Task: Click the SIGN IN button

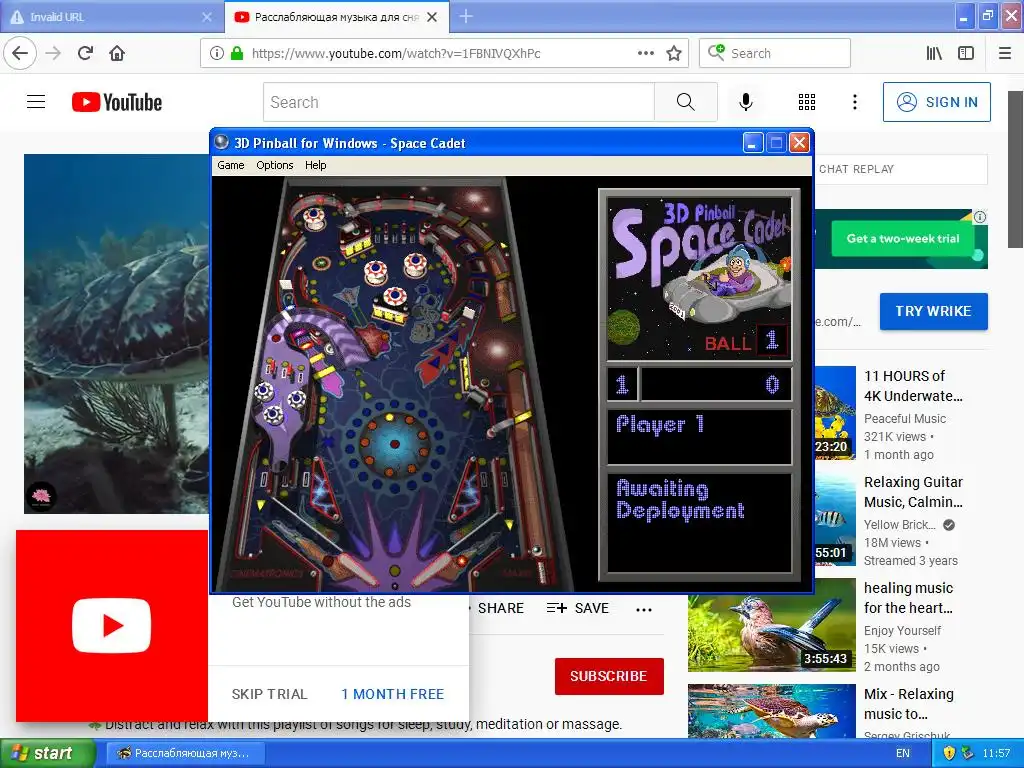Action: [x=936, y=102]
